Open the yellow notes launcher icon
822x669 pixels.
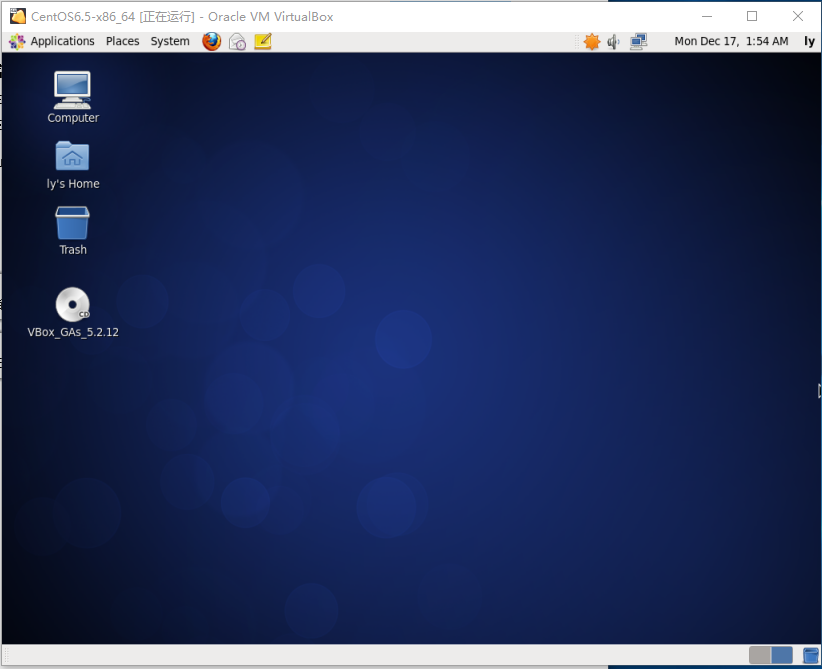coord(263,41)
